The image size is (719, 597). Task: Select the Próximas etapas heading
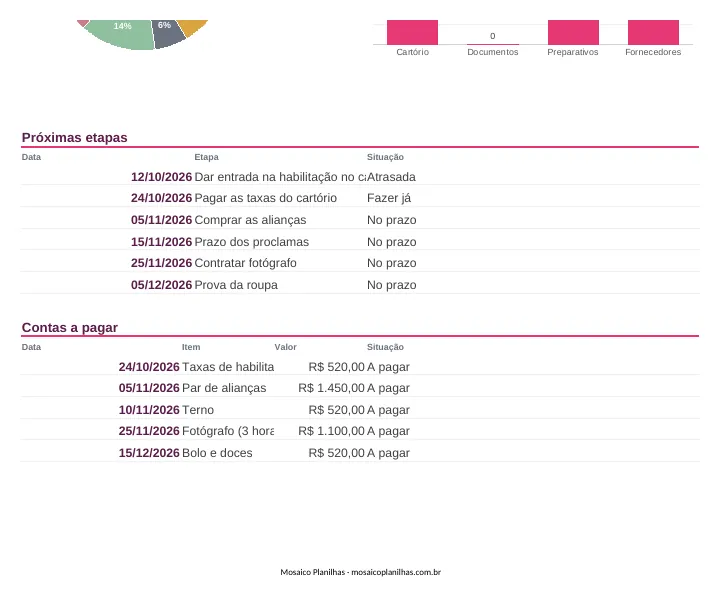(x=74, y=138)
